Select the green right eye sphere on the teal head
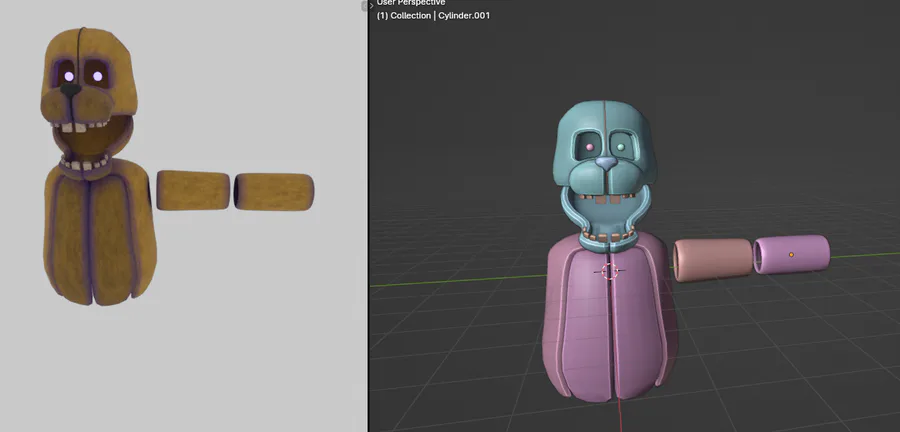The height and width of the screenshot is (432, 900). click(x=620, y=147)
